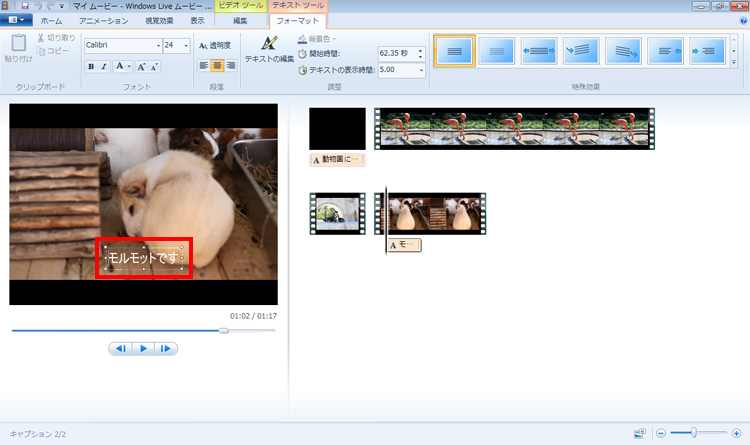Image resolution: width=750 pixels, height=445 pixels.
Task: Select the faded text effect
Action: coord(496,51)
